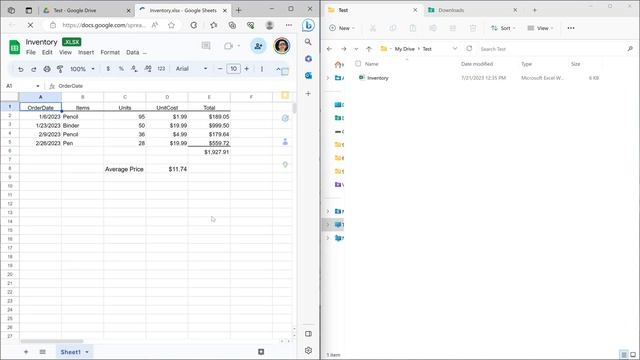Format cells as percent
Viewport: 640px width, 360px height.
pyautogui.click(x=121, y=69)
